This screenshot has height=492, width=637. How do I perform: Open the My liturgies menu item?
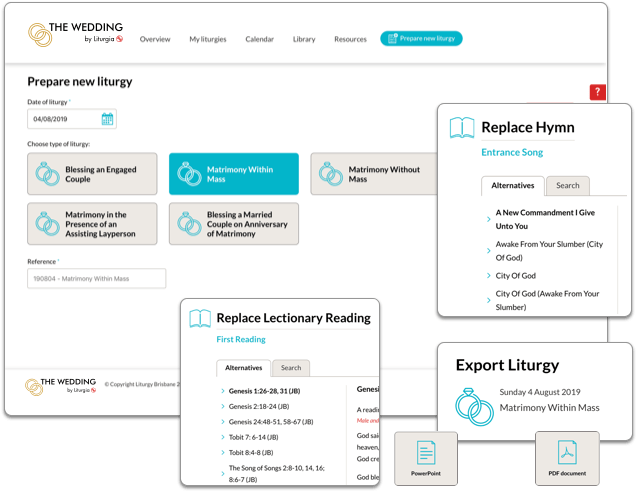pyautogui.click(x=207, y=39)
